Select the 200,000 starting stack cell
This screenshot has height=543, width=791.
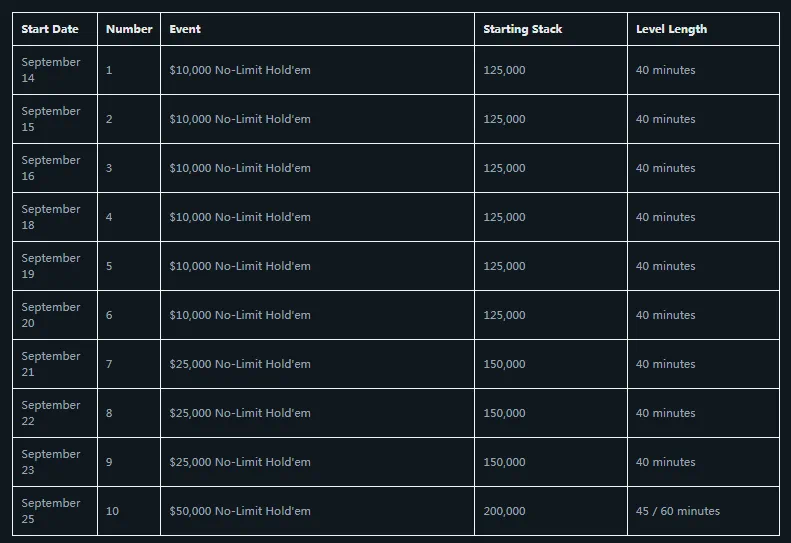504,511
